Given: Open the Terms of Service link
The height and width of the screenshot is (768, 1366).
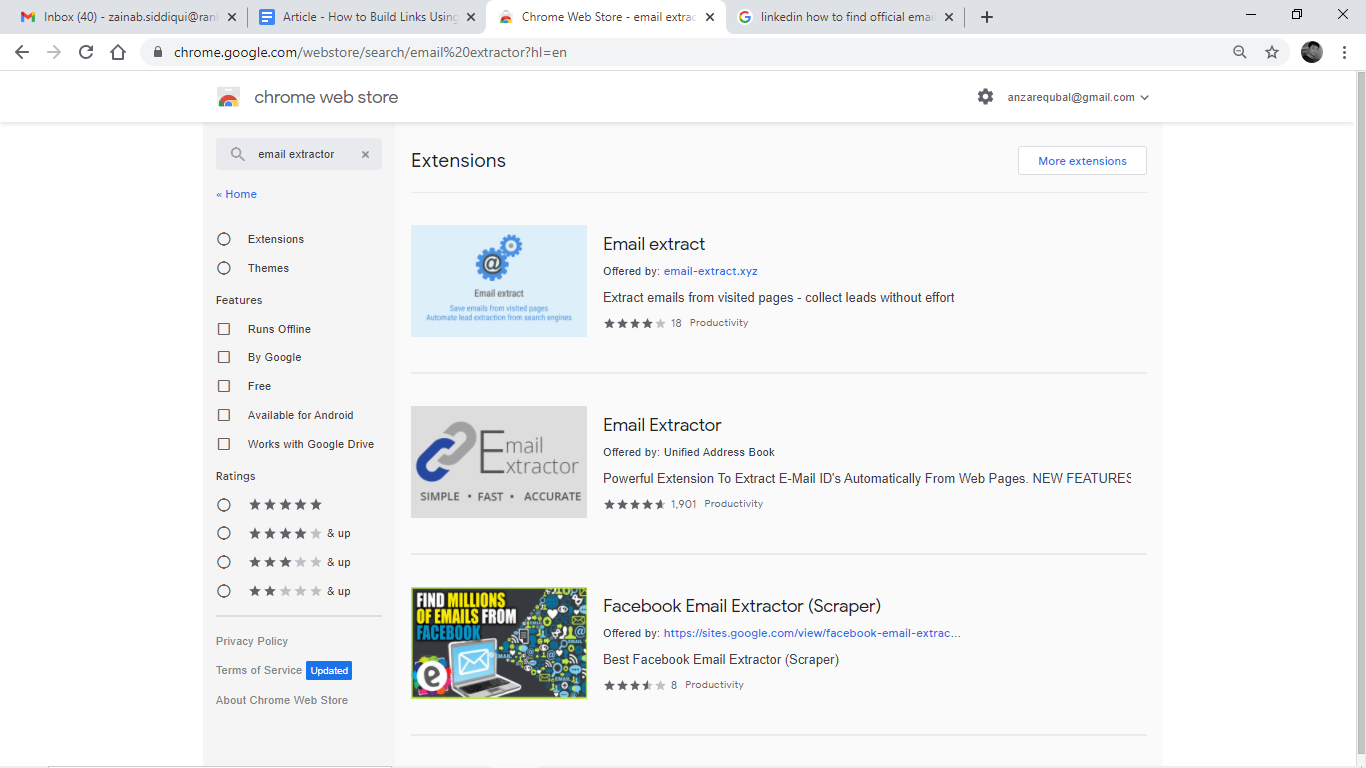Looking at the screenshot, I should click(259, 670).
